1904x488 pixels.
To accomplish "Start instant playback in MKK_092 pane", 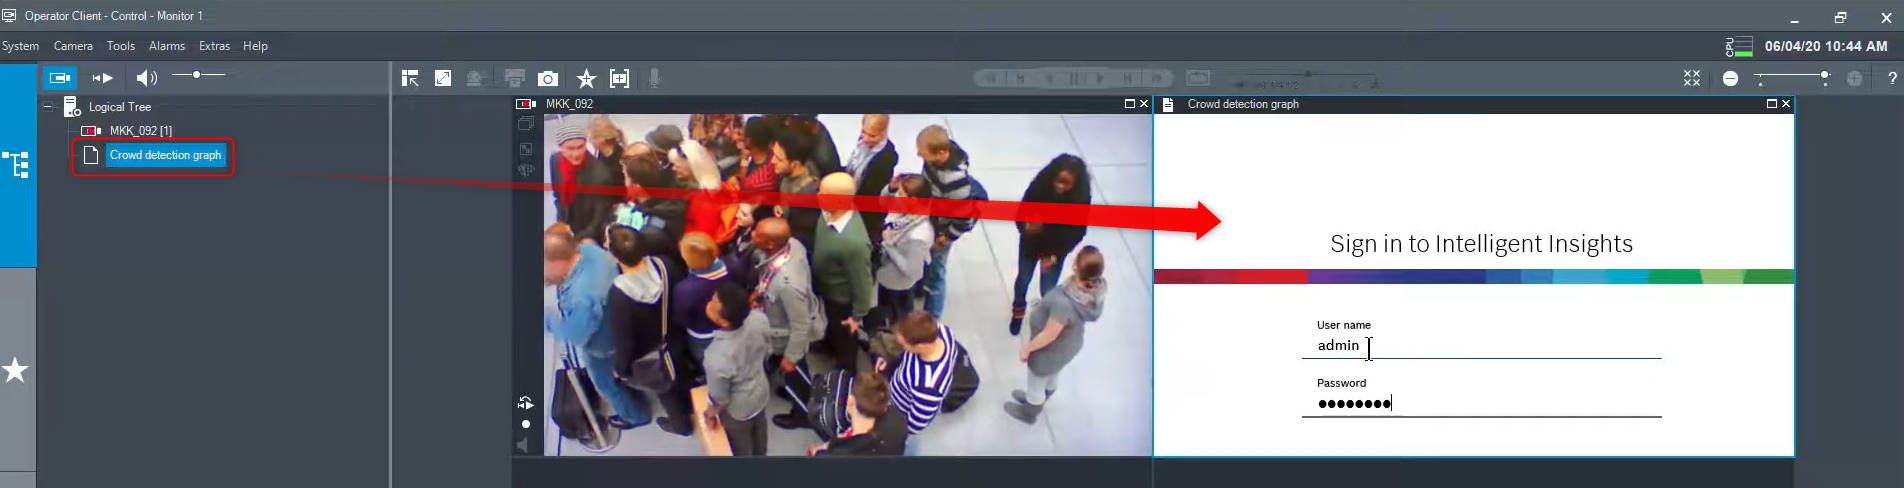I will (x=526, y=403).
